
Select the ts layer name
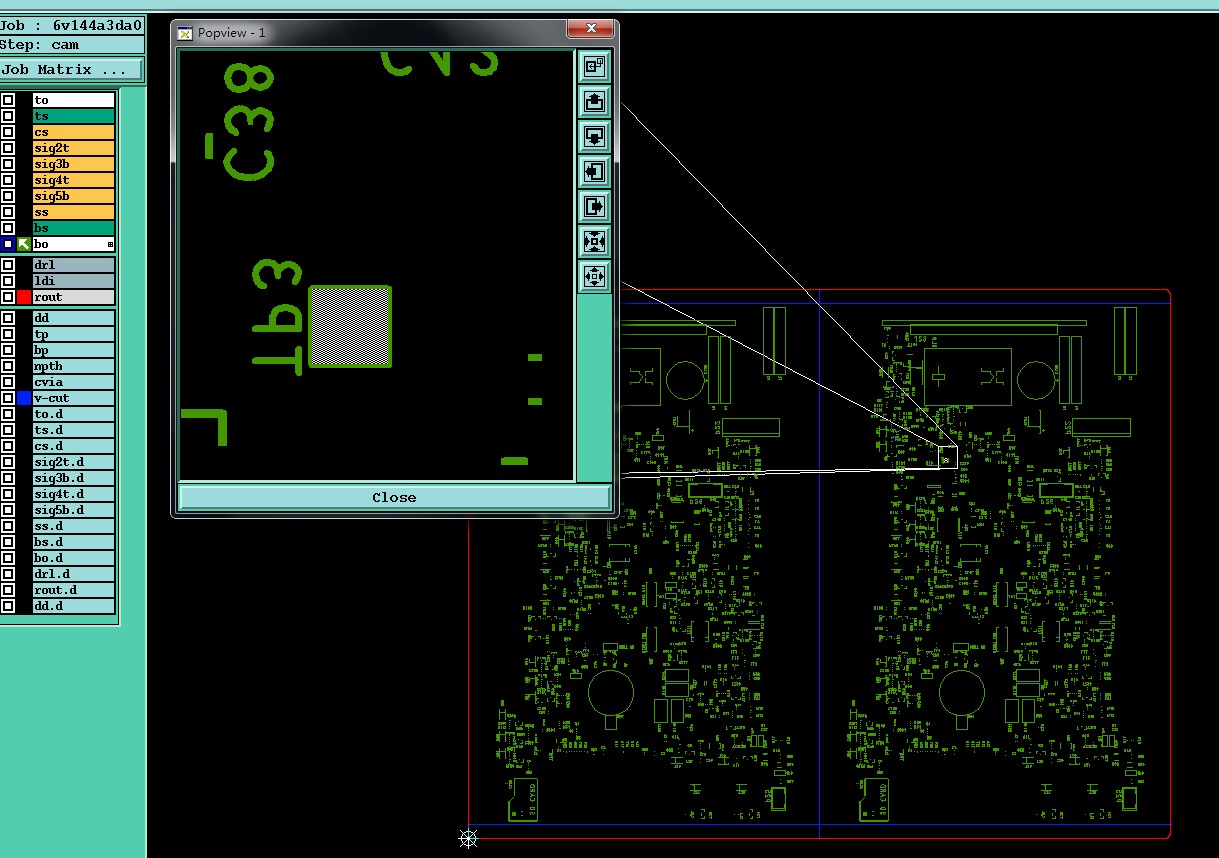73,116
